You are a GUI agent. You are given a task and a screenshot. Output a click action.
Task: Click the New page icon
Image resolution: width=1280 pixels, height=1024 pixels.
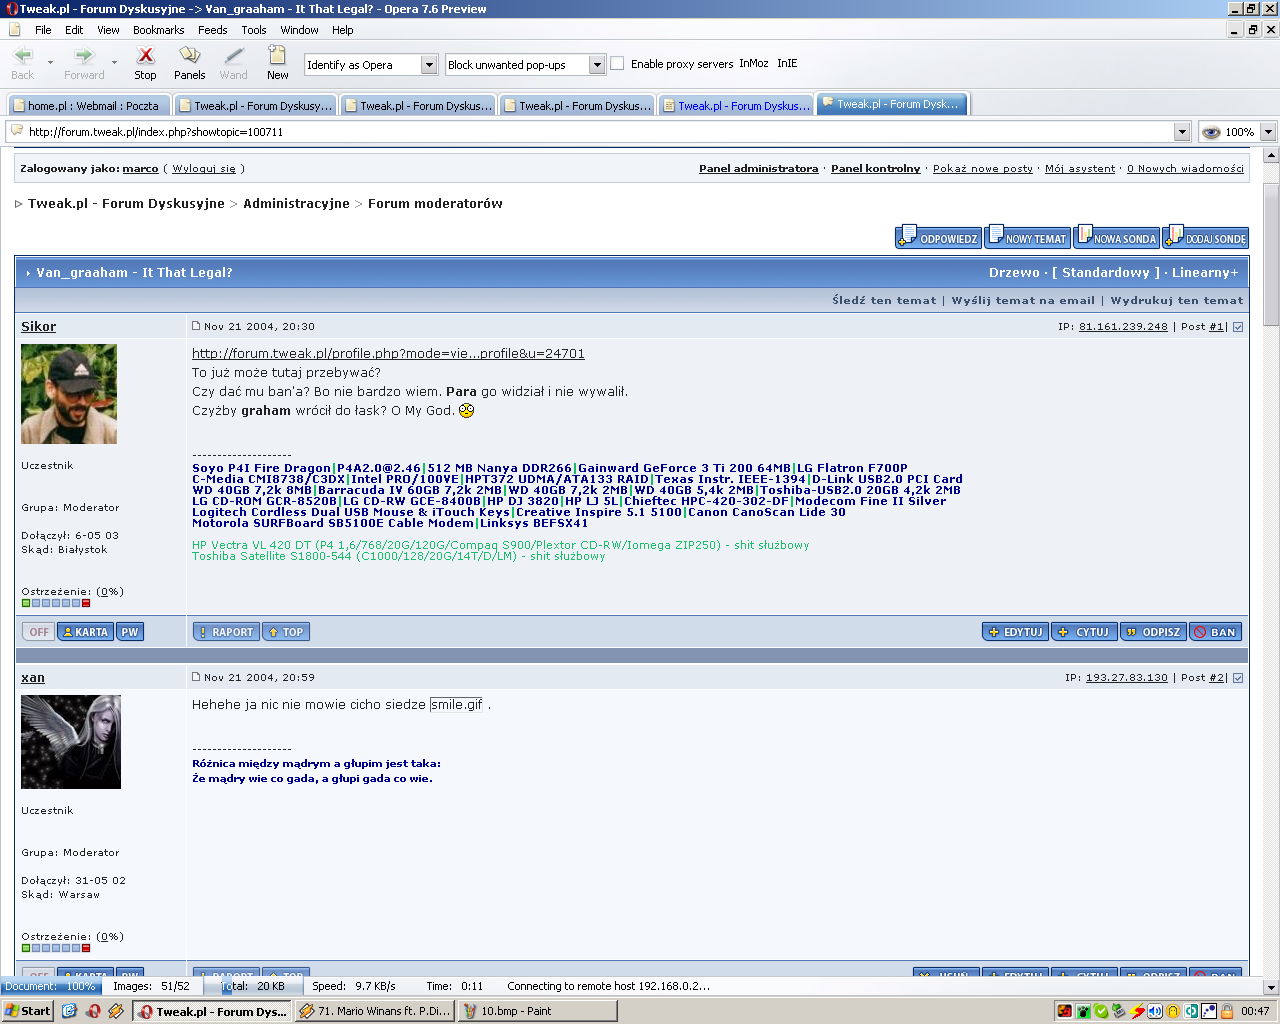tap(277, 55)
